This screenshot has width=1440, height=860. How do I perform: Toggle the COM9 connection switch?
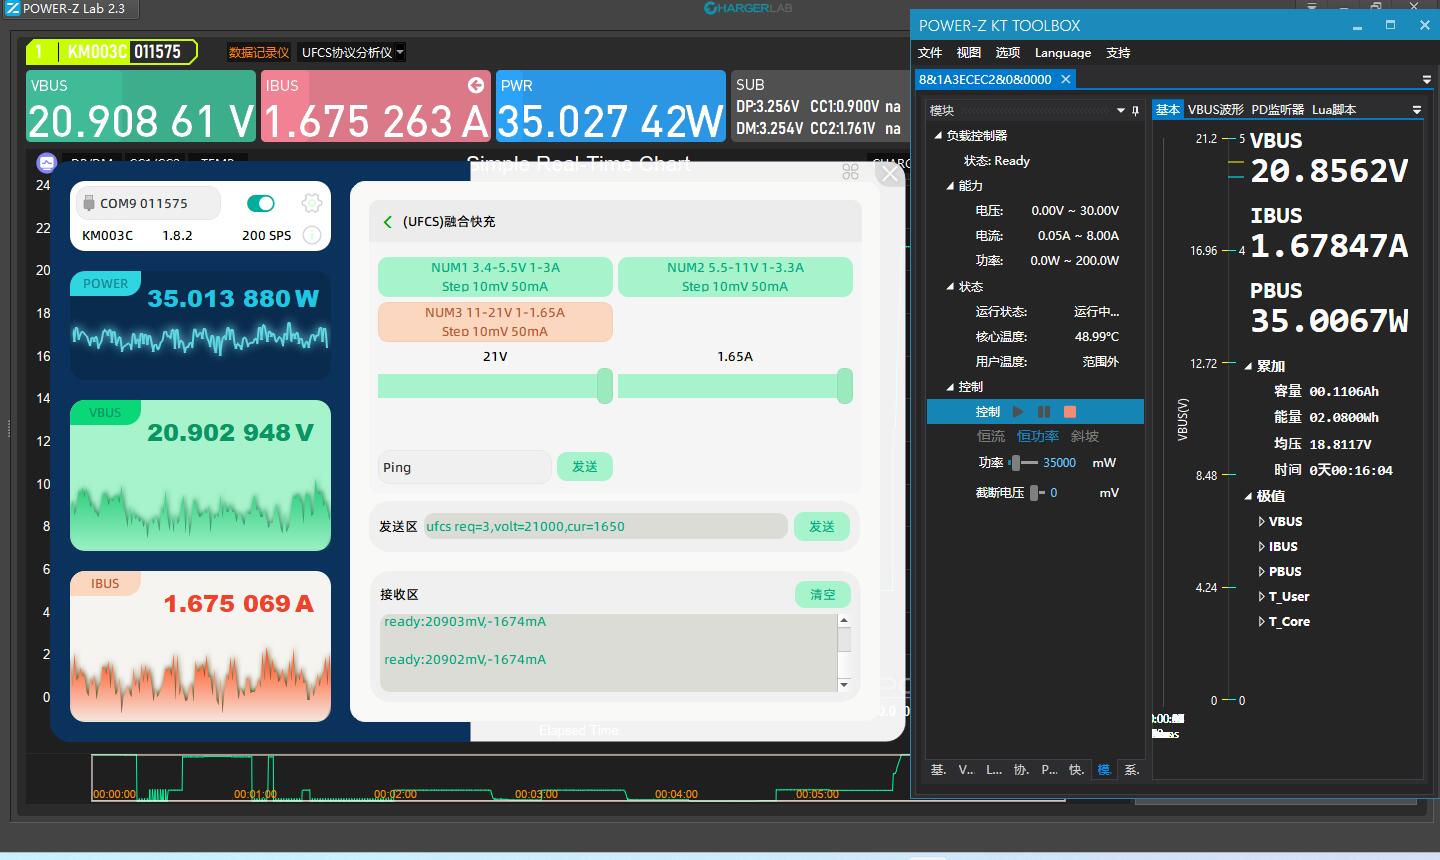pyautogui.click(x=261, y=204)
